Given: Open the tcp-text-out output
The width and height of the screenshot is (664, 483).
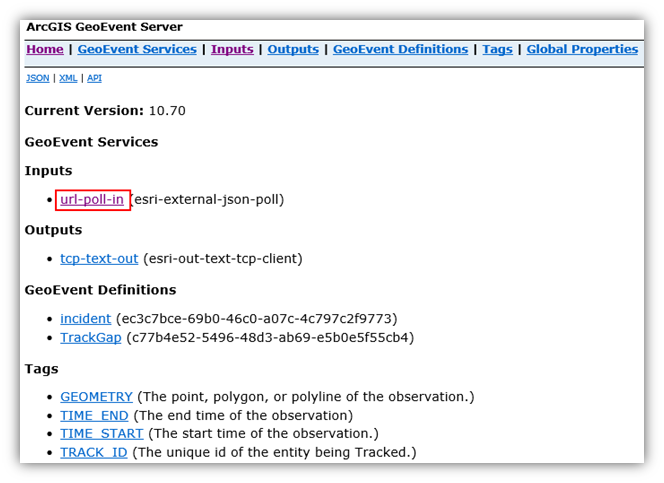Looking at the screenshot, I should click(x=99, y=259).
